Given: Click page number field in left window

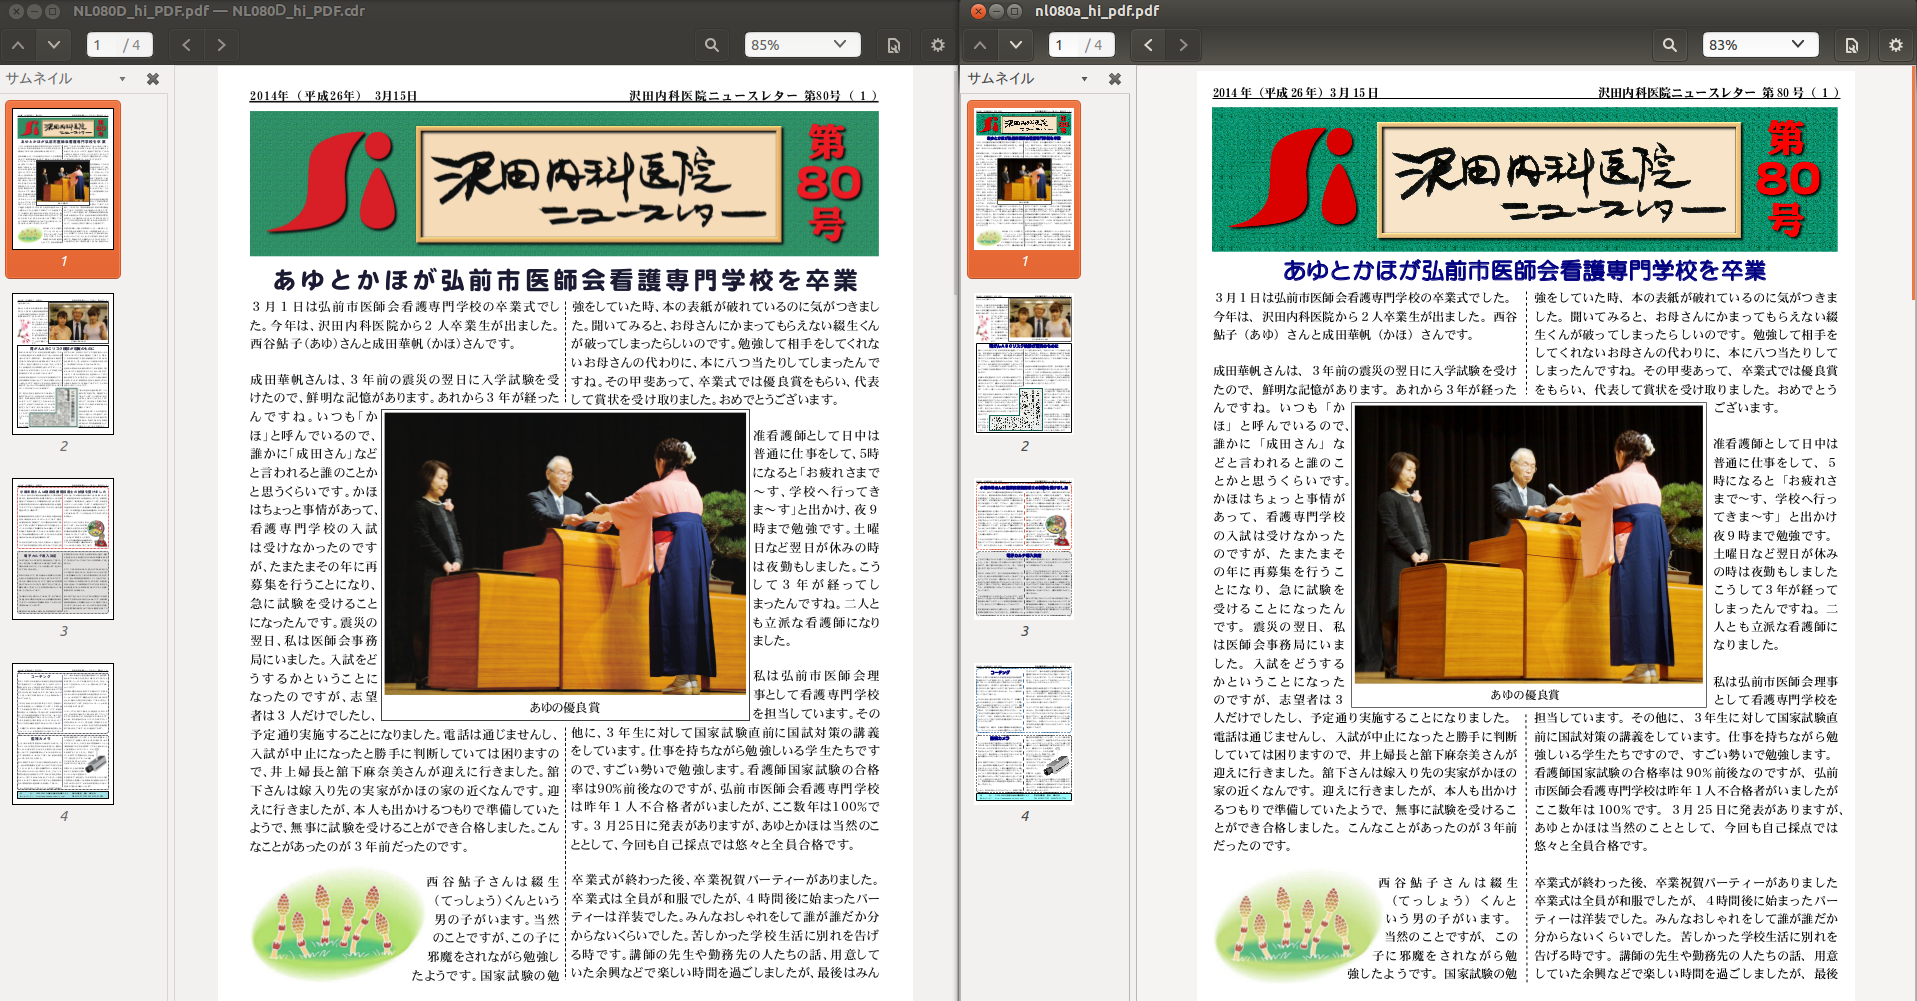Looking at the screenshot, I should (103, 45).
